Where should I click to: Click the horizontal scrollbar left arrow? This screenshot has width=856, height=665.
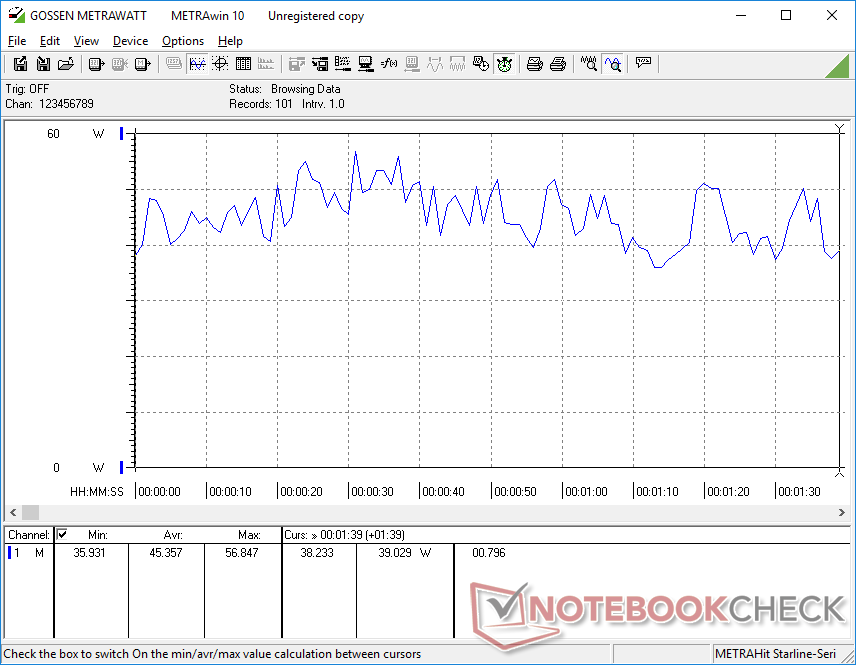(x=13, y=512)
